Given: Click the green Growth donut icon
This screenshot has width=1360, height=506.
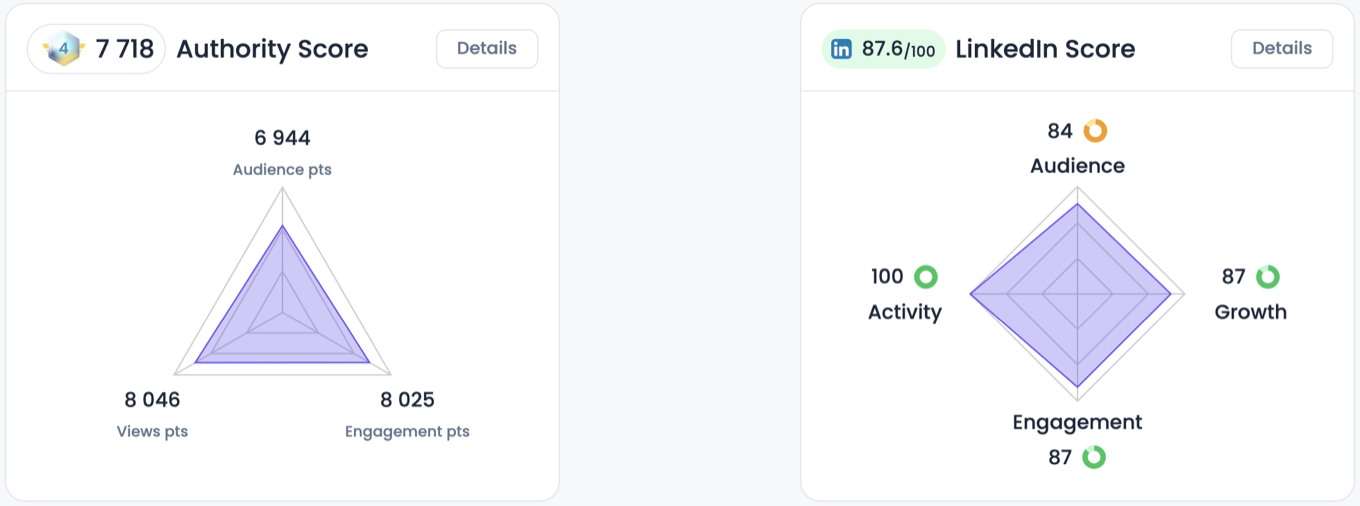Looking at the screenshot, I should [1268, 277].
